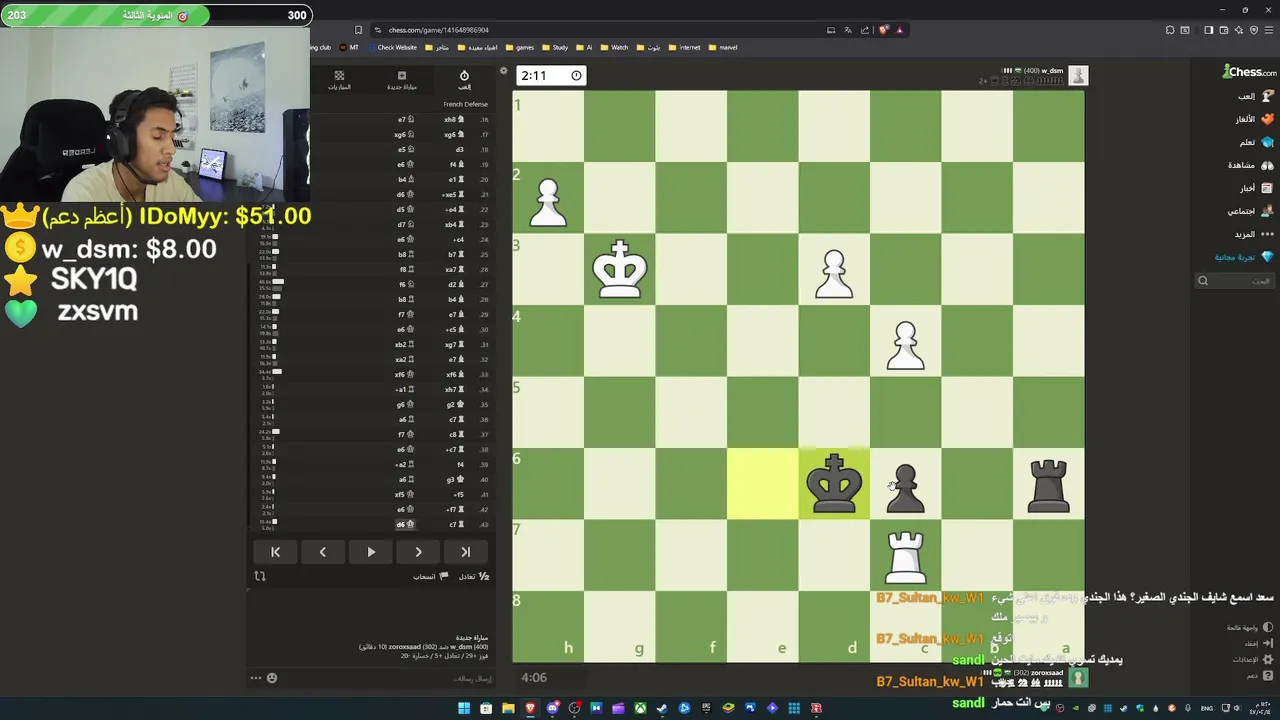
Task: Click the black king on d6
Action: click(834, 484)
